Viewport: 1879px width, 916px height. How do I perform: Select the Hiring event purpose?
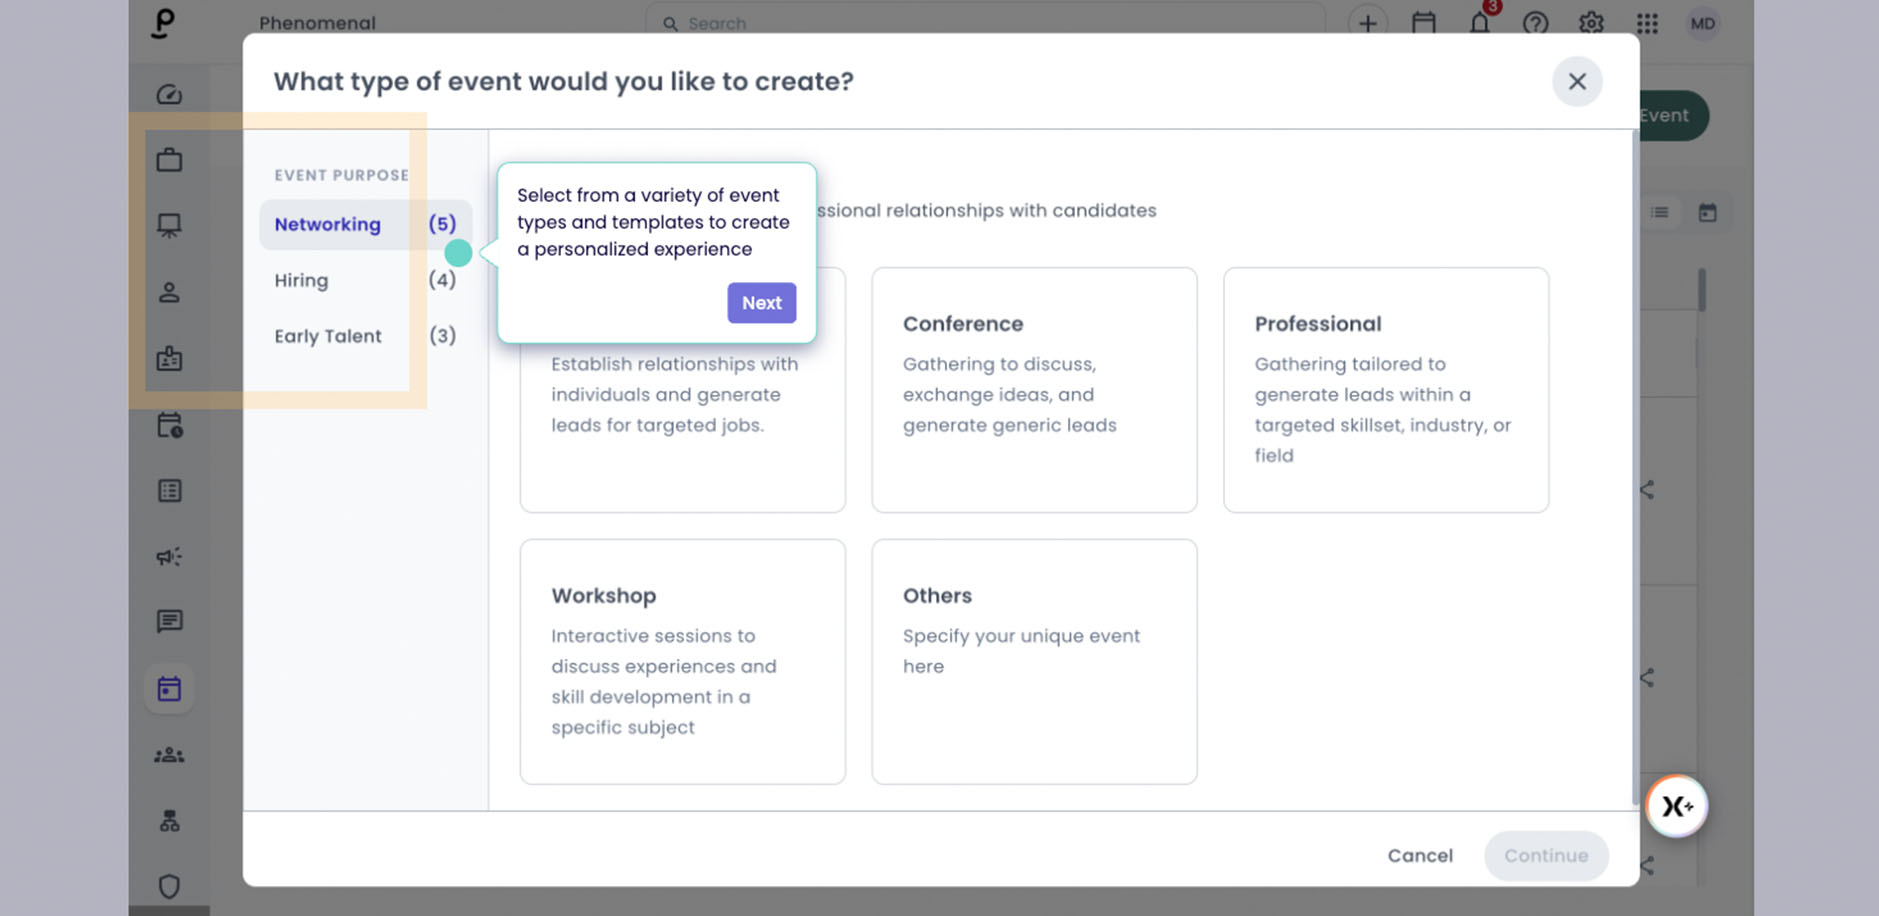pos(365,280)
